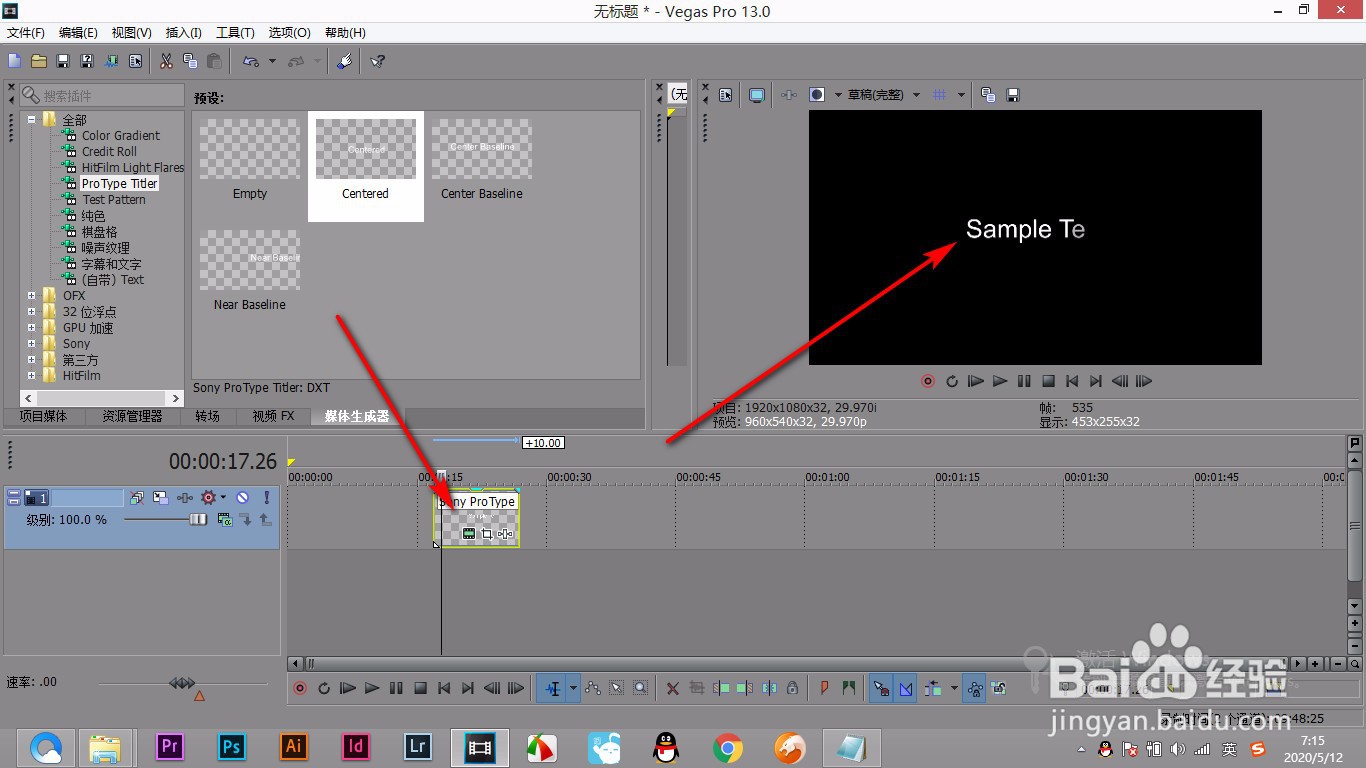Adjust the 速率 rate slider
The image size is (1366, 768).
(x=182, y=684)
